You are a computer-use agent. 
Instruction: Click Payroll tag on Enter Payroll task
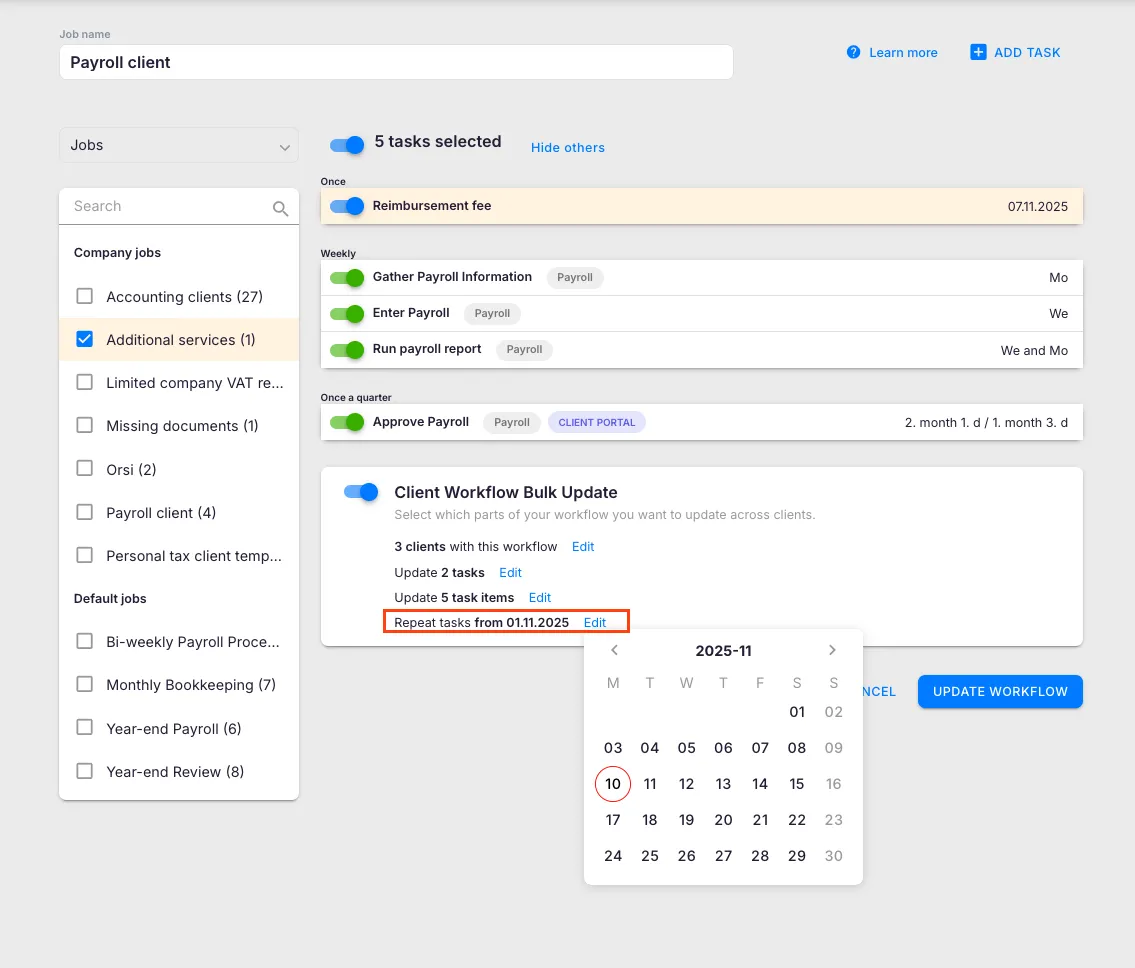click(x=492, y=314)
